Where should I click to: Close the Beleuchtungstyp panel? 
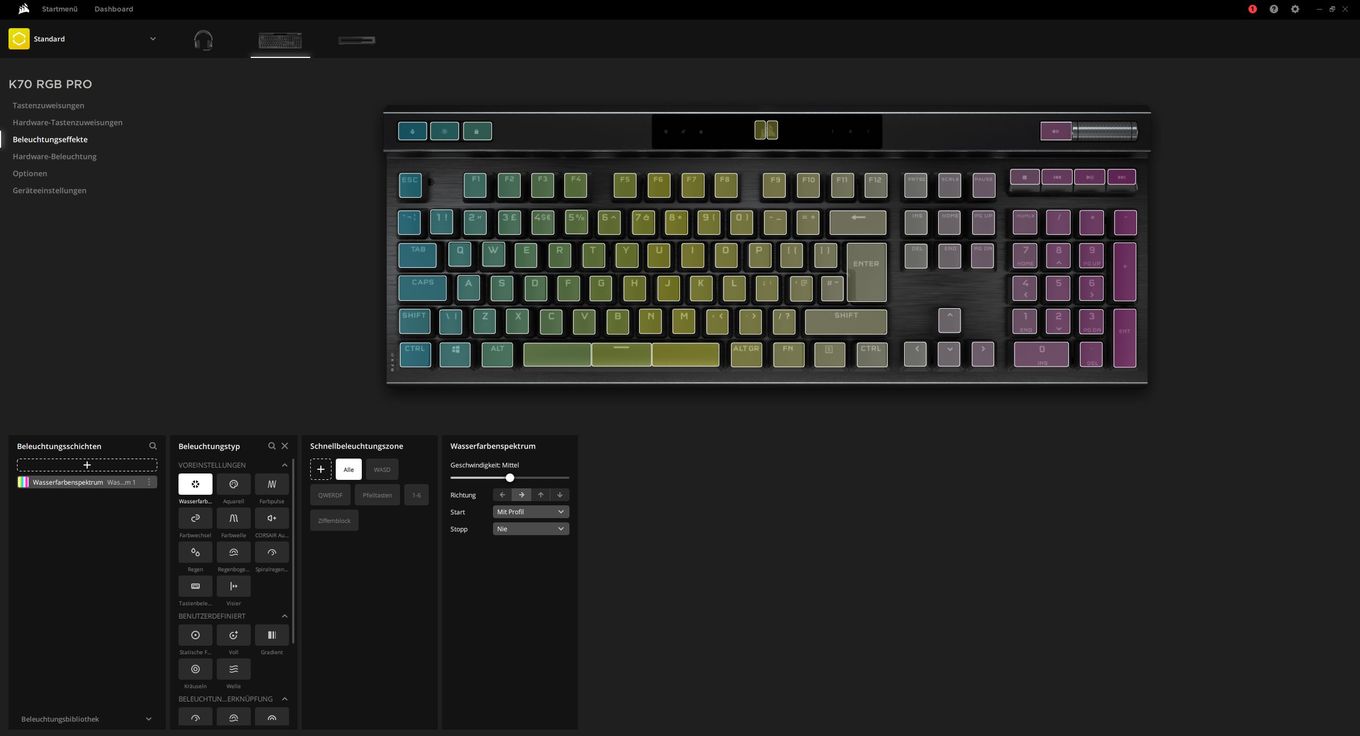pos(285,446)
